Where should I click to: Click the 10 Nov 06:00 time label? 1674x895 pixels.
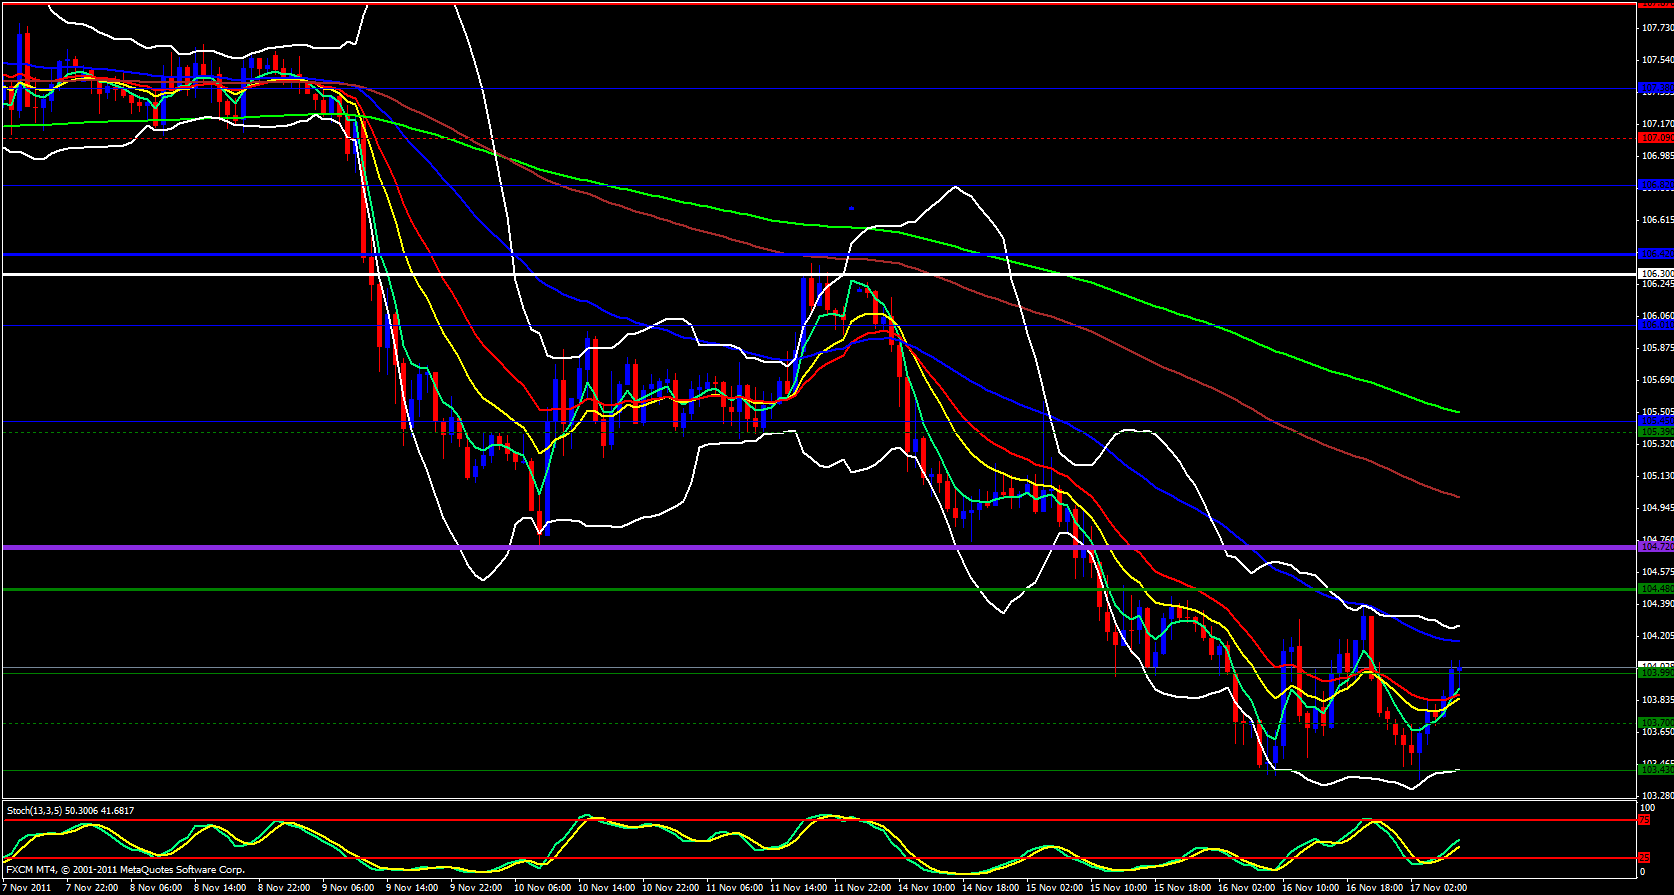click(542, 887)
